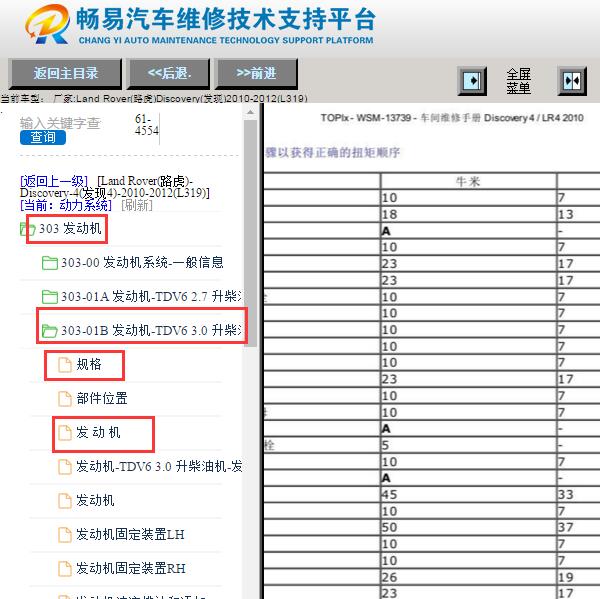Click the 牛米 column header
The height and width of the screenshot is (599, 600).
(468, 181)
